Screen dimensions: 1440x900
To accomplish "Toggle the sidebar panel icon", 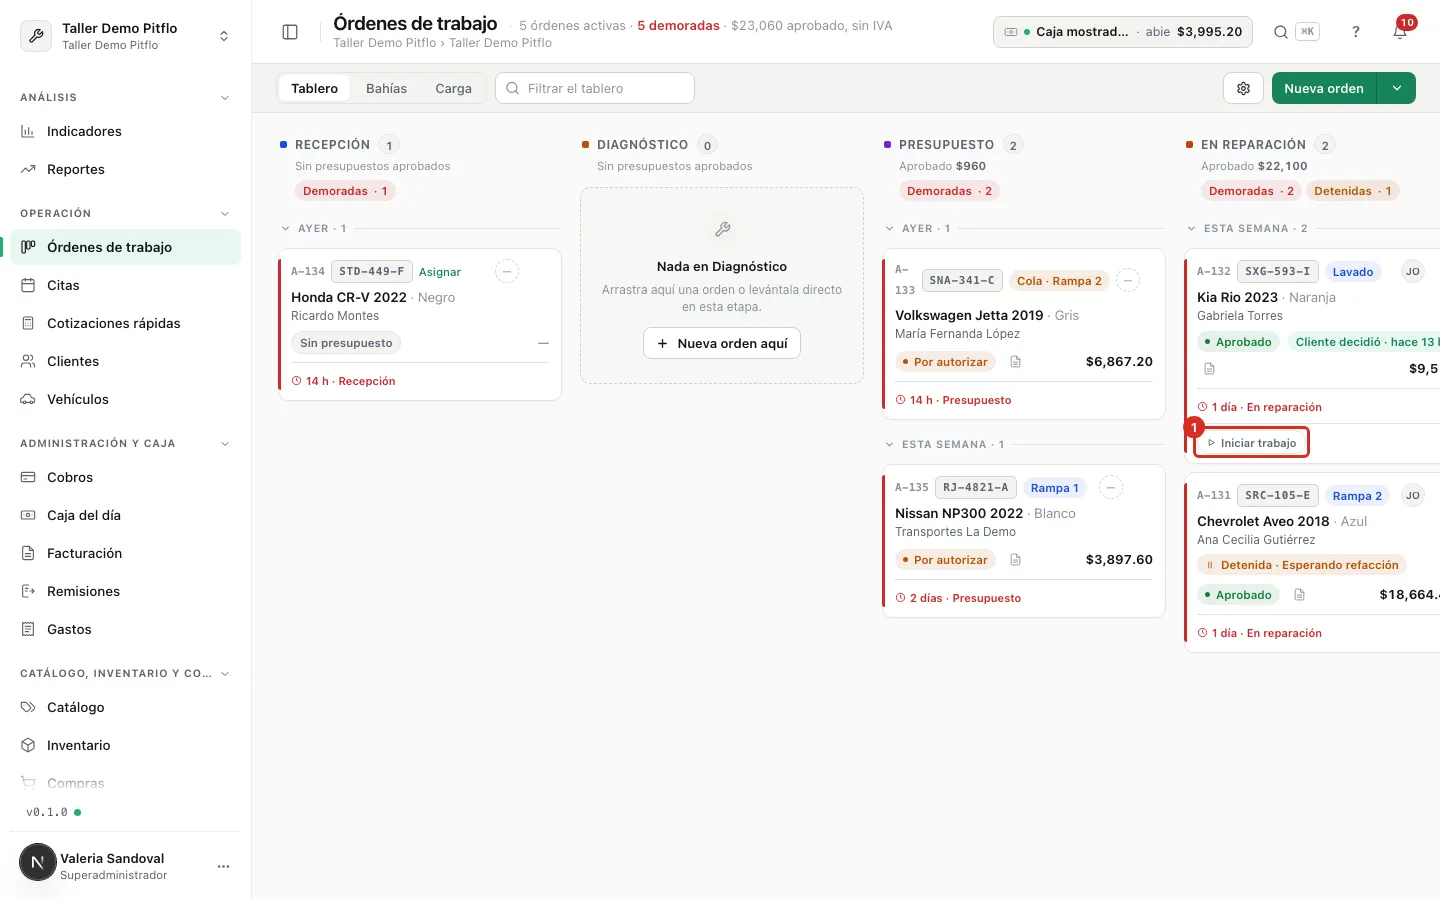I will pyautogui.click(x=290, y=32).
